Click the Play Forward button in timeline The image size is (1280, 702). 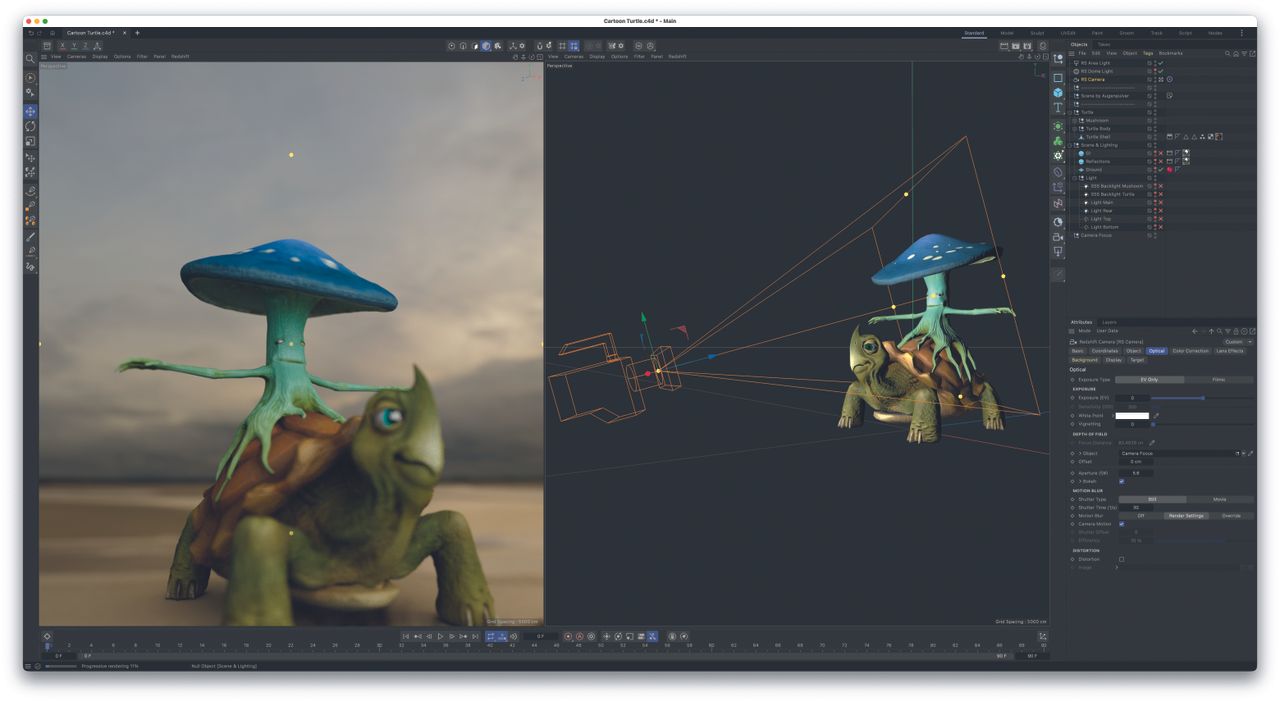point(440,636)
